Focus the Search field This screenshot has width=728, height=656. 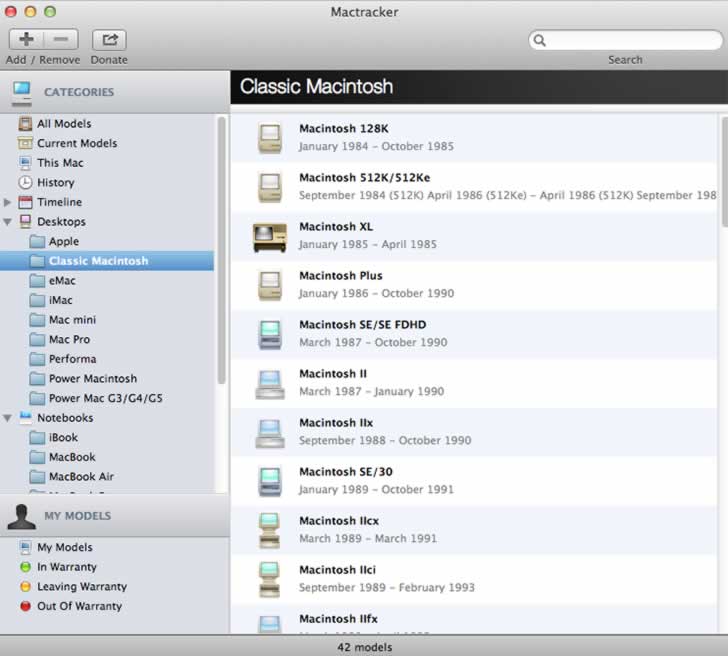tap(625, 40)
